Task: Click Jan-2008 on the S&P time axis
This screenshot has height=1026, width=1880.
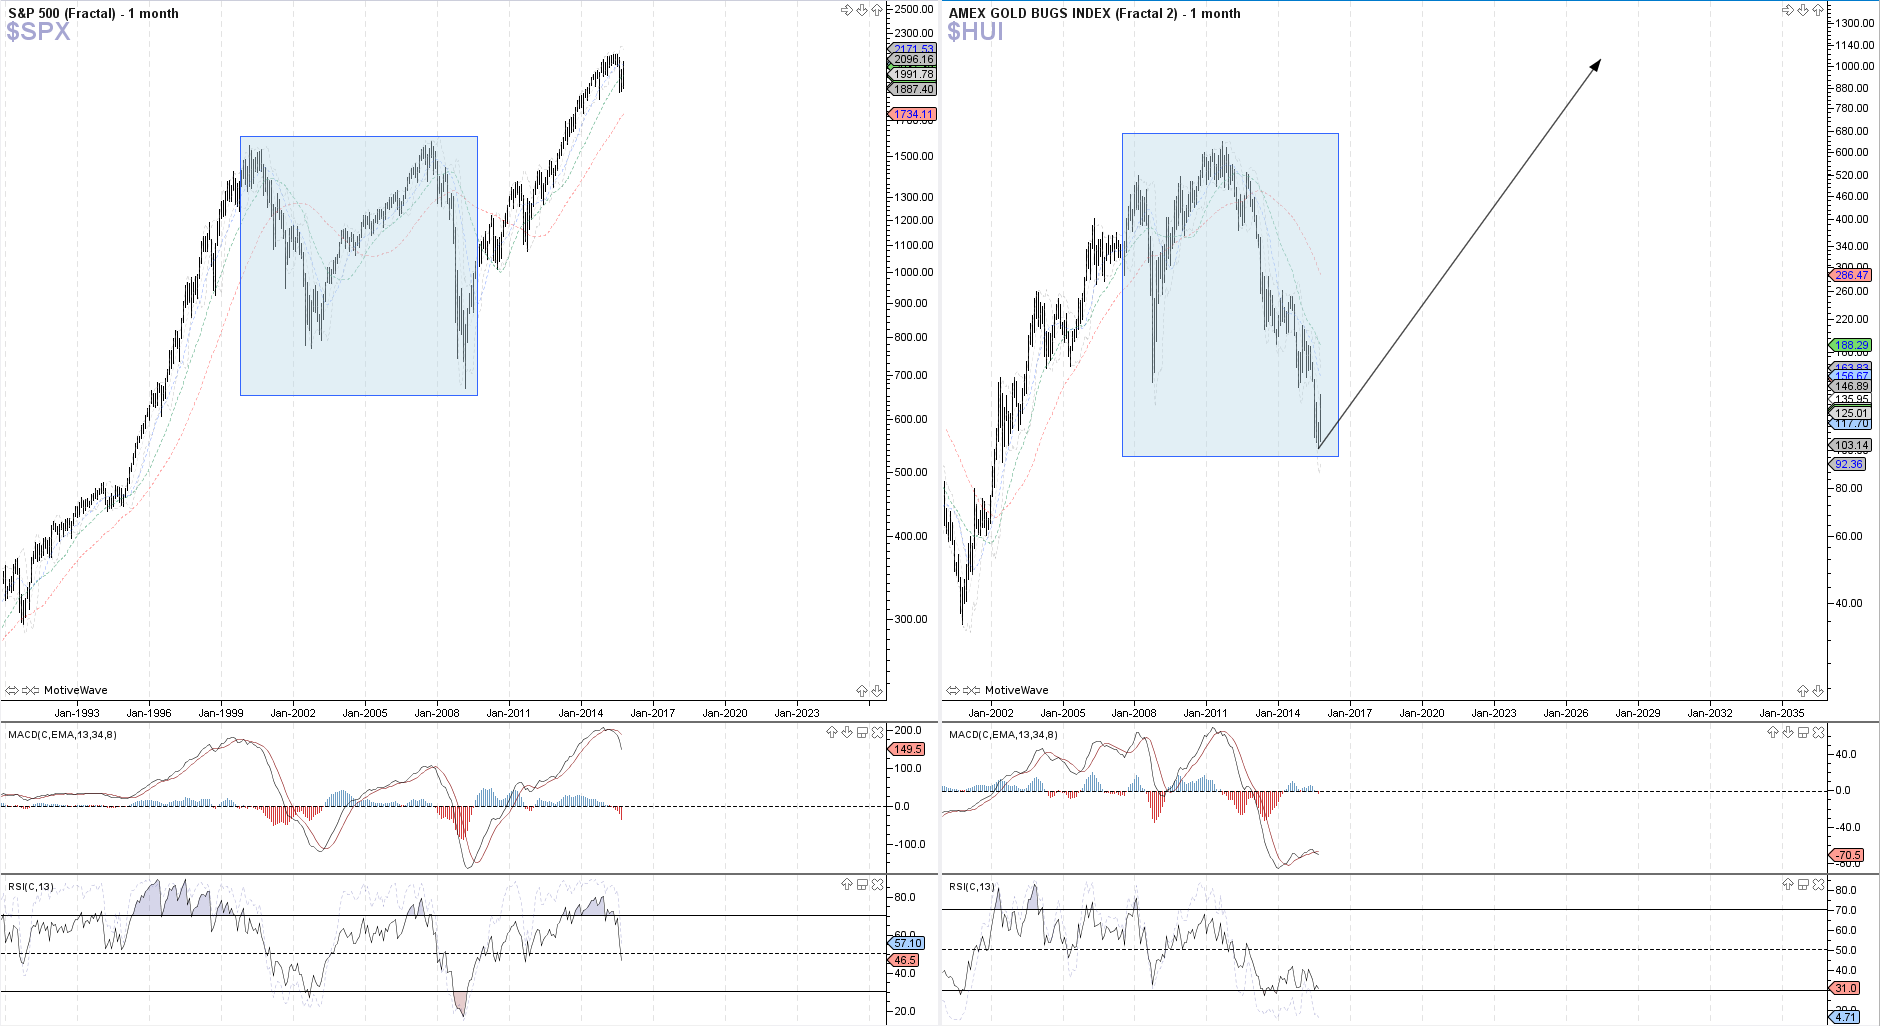Action: click(437, 713)
